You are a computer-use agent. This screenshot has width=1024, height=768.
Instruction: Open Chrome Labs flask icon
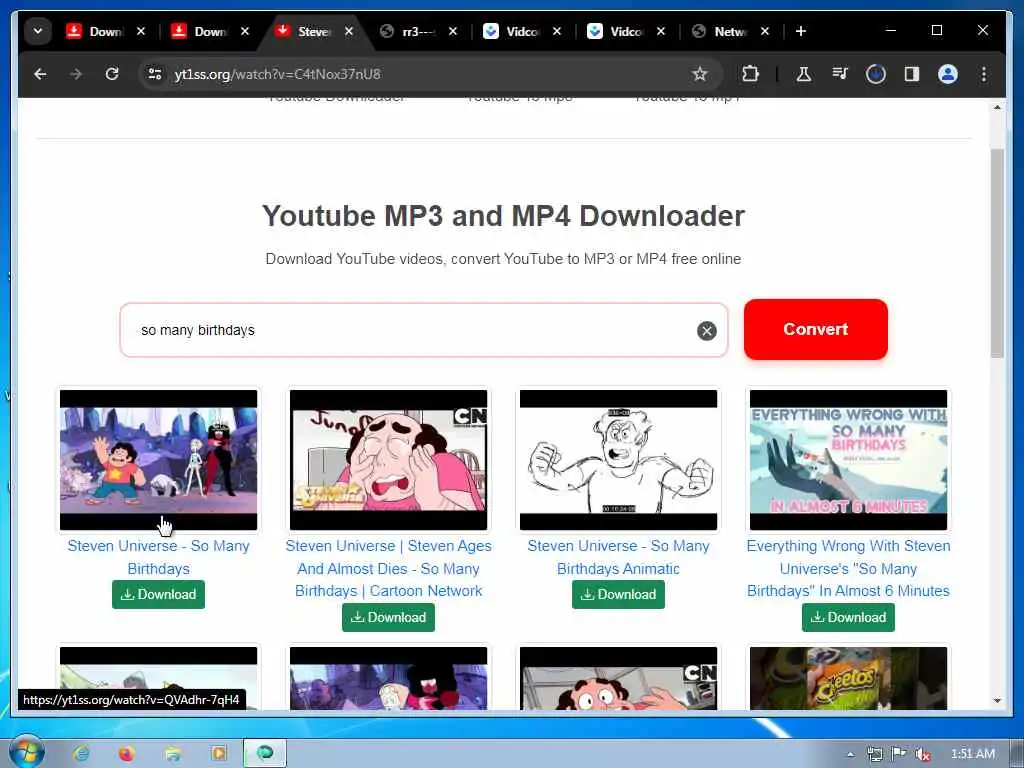click(x=803, y=74)
